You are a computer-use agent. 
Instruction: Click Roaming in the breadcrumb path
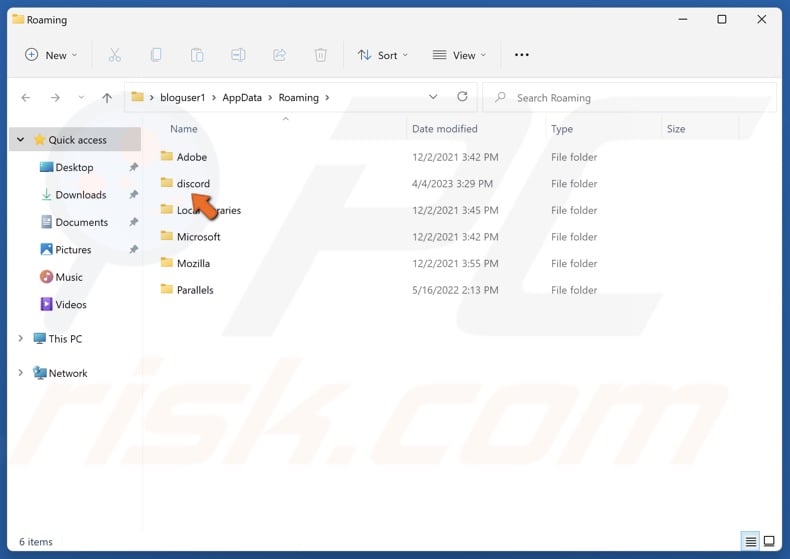(299, 98)
